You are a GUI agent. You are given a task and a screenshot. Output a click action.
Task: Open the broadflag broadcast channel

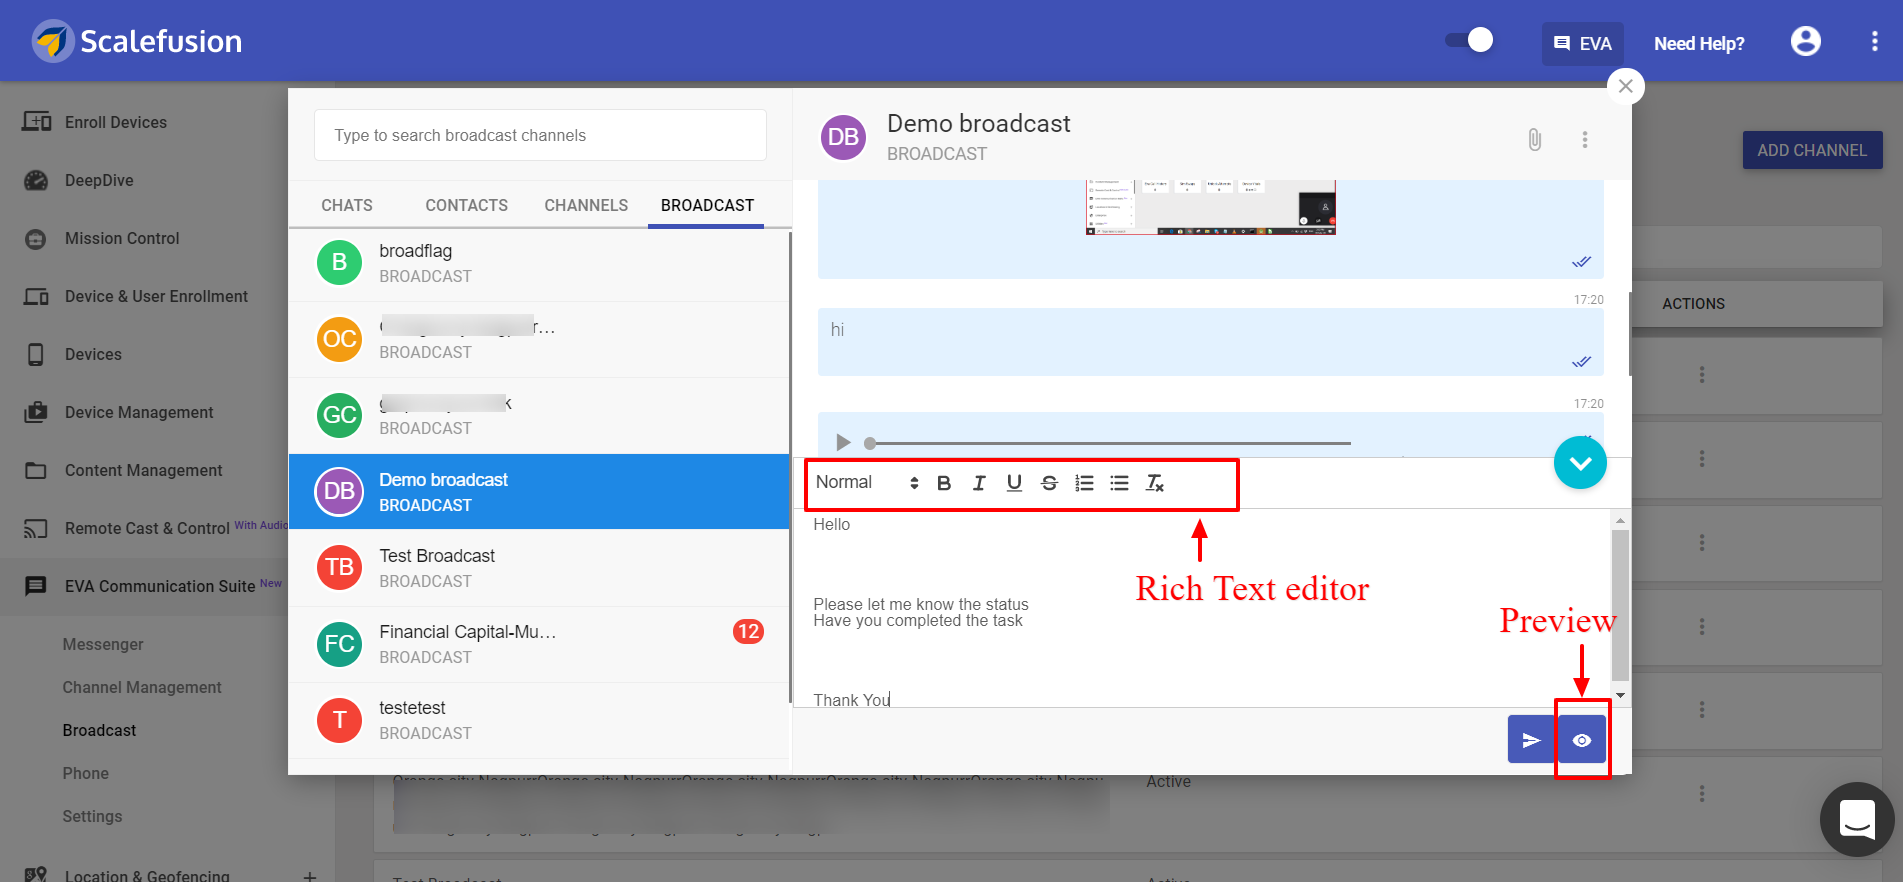pos(539,263)
